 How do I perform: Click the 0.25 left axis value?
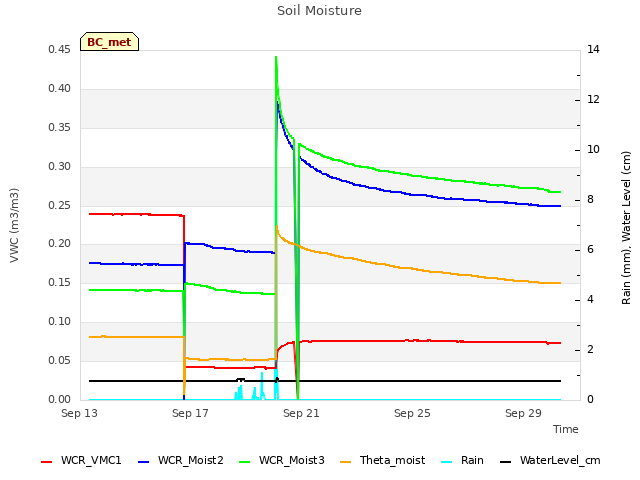click(60, 205)
